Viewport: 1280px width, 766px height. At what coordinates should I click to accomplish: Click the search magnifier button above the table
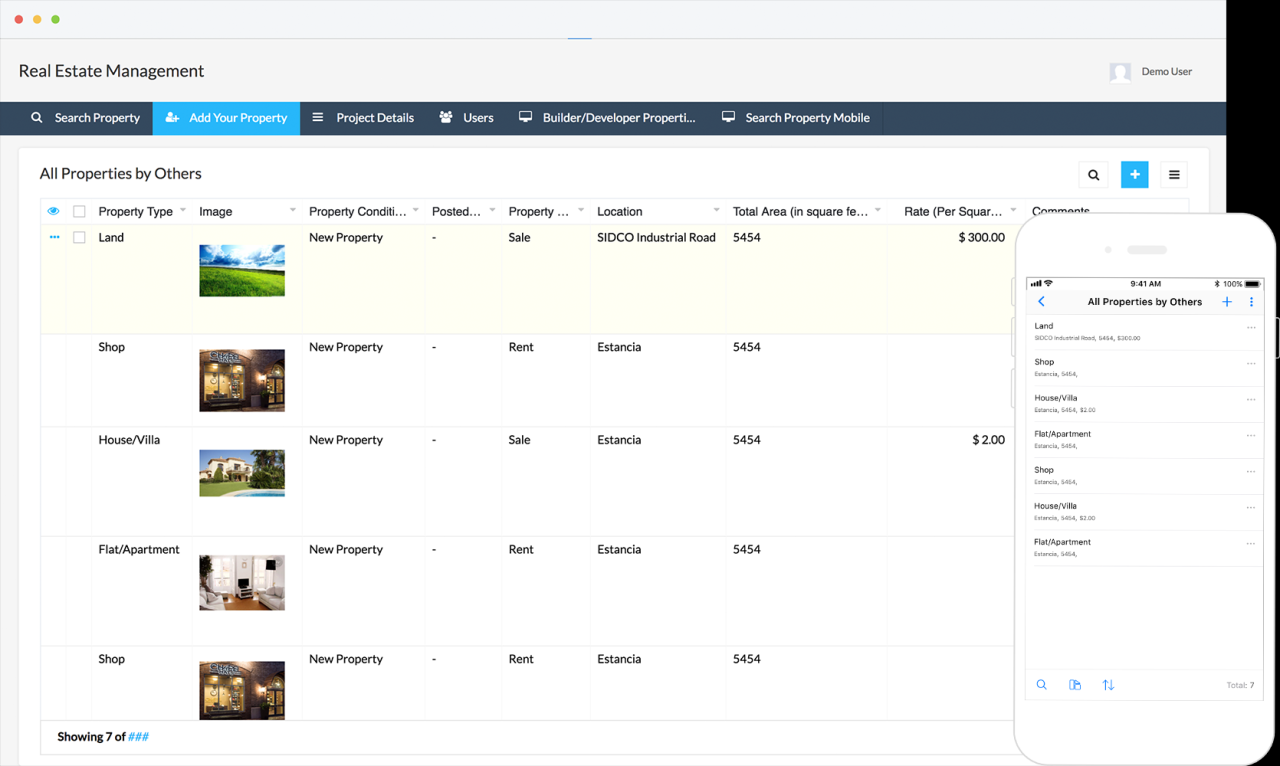pos(1093,175)
